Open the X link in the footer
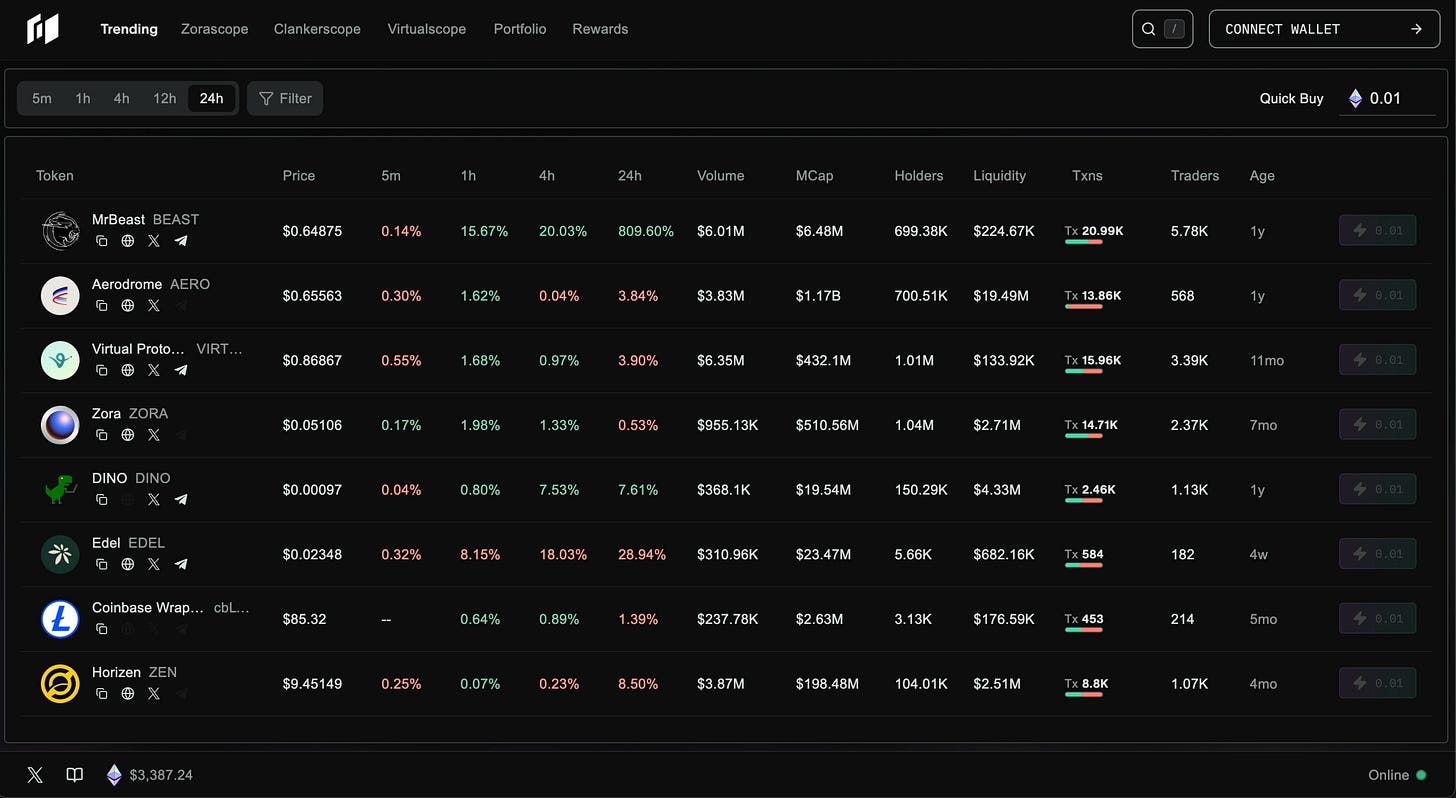This screenshot has height=798, width=1456. [x=35, y=775]
